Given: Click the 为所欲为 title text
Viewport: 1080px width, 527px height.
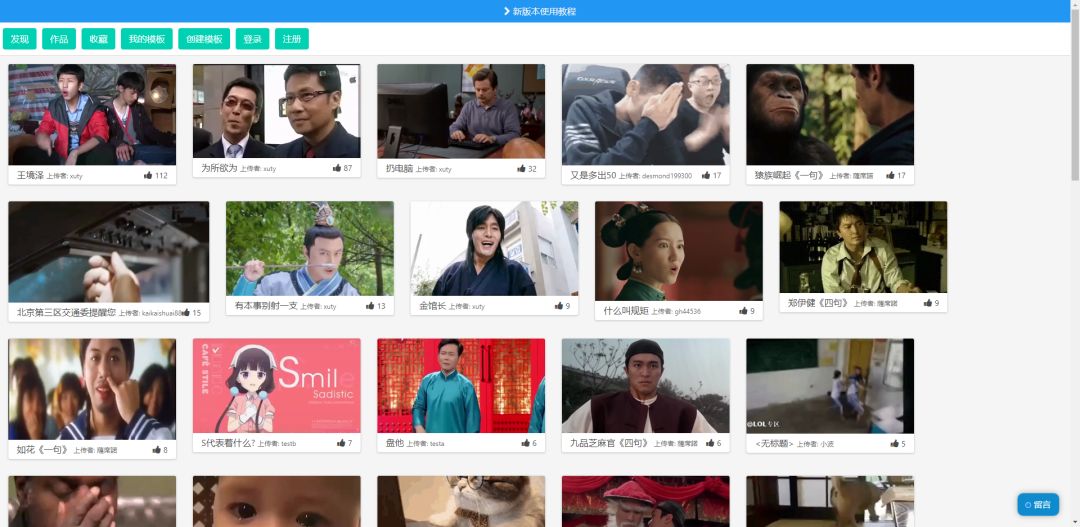Looking at the screenshot, I should tap(219, 168).
